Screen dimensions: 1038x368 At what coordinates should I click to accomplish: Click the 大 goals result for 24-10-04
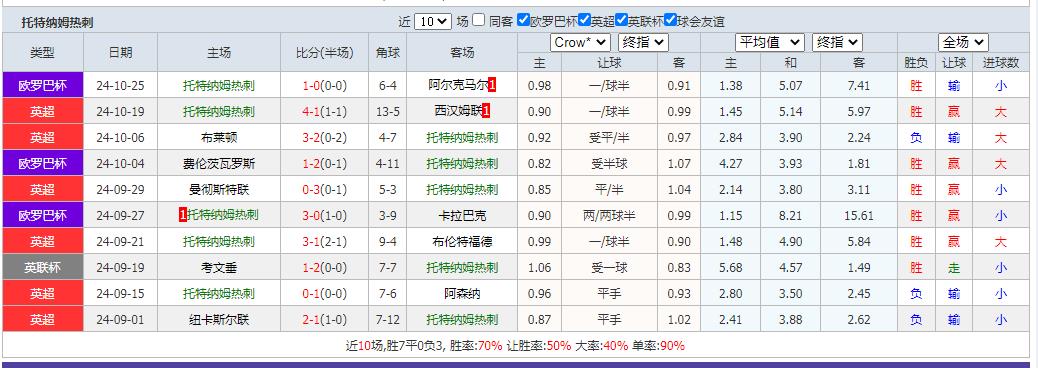[1001, 163]
